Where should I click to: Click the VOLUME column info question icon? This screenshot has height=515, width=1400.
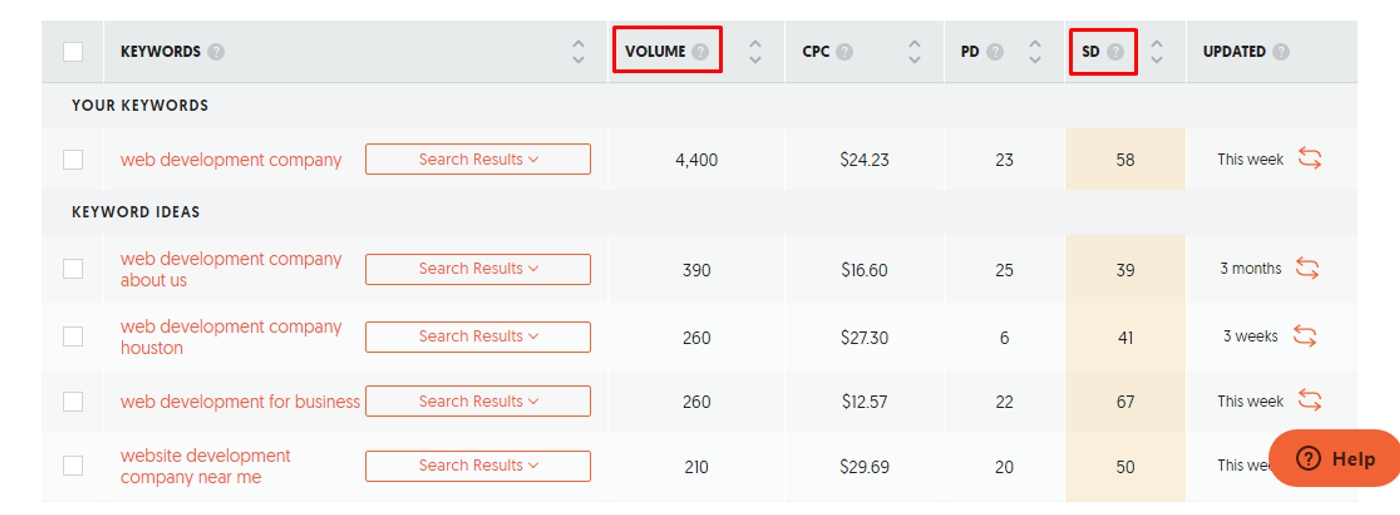[x=700, y=52]
